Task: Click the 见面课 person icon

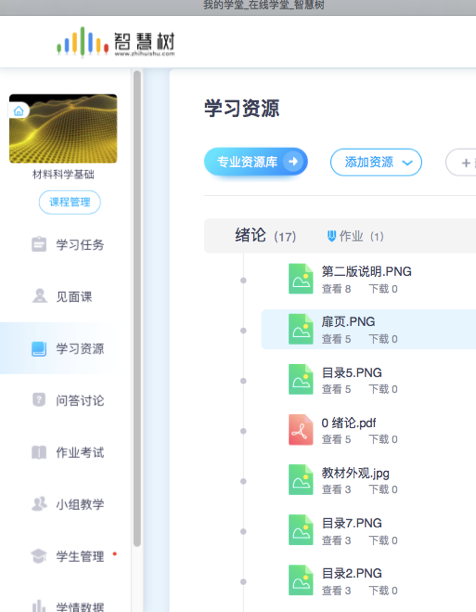Action: [x=39, y=296]
